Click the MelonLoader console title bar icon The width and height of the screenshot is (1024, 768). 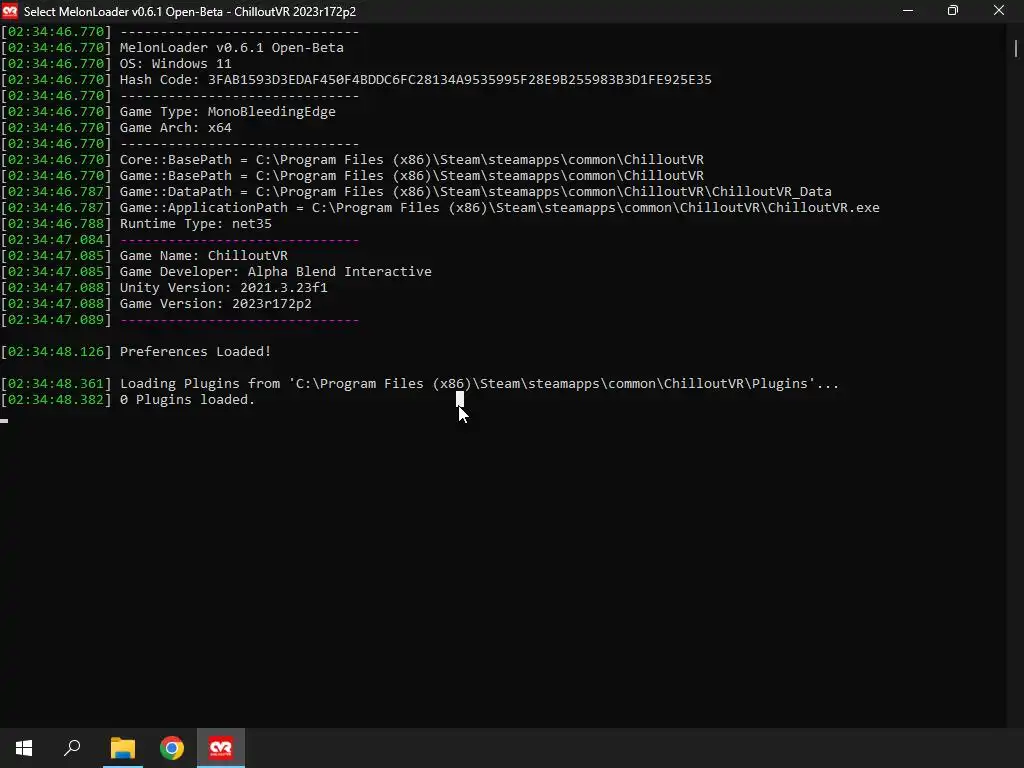10,11
